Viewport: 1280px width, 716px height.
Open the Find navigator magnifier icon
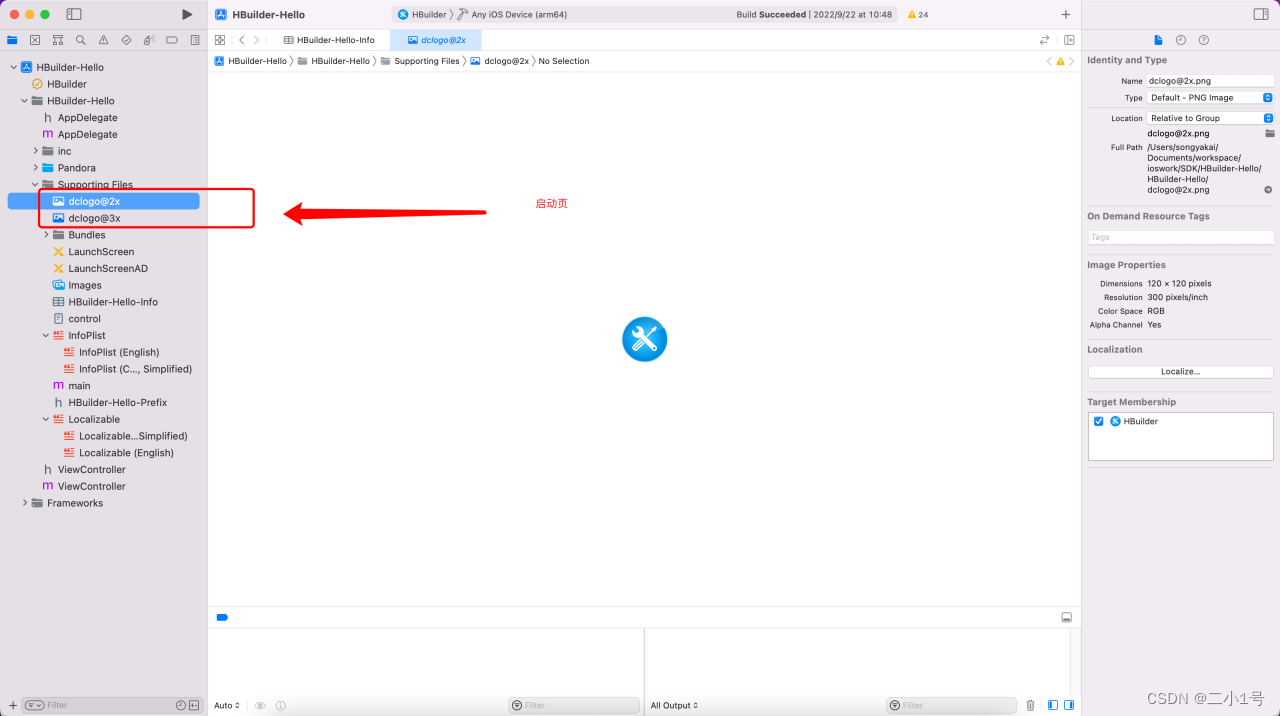point(81,40)
